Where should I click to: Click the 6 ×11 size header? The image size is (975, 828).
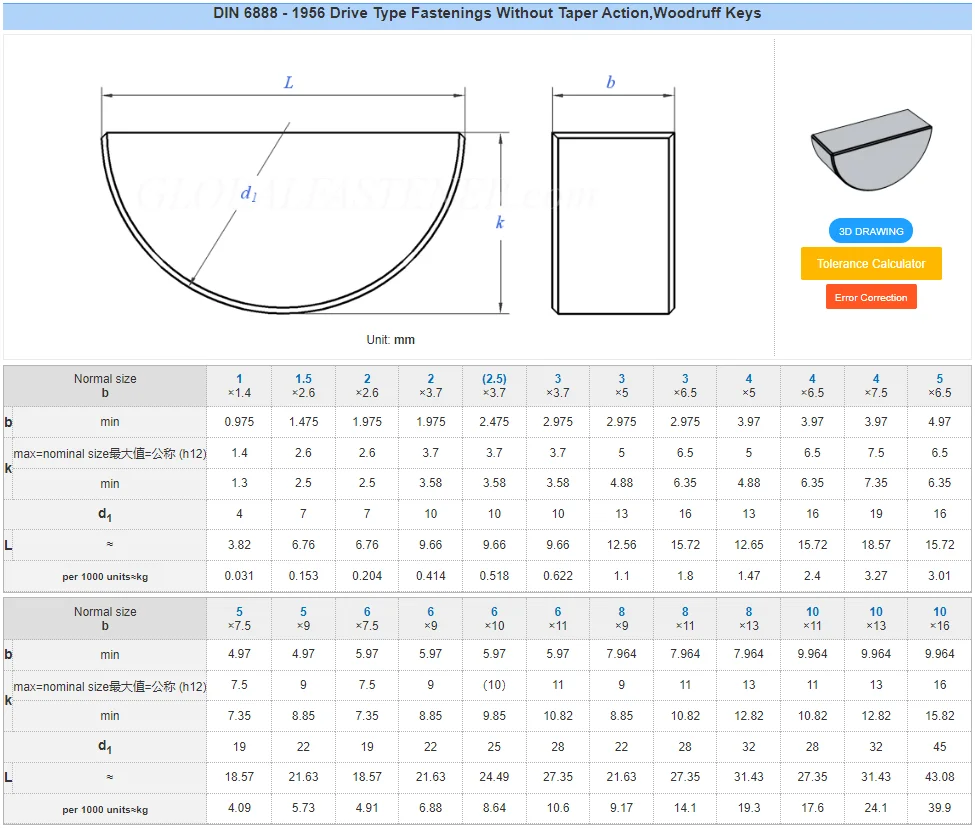pos(558,619)
